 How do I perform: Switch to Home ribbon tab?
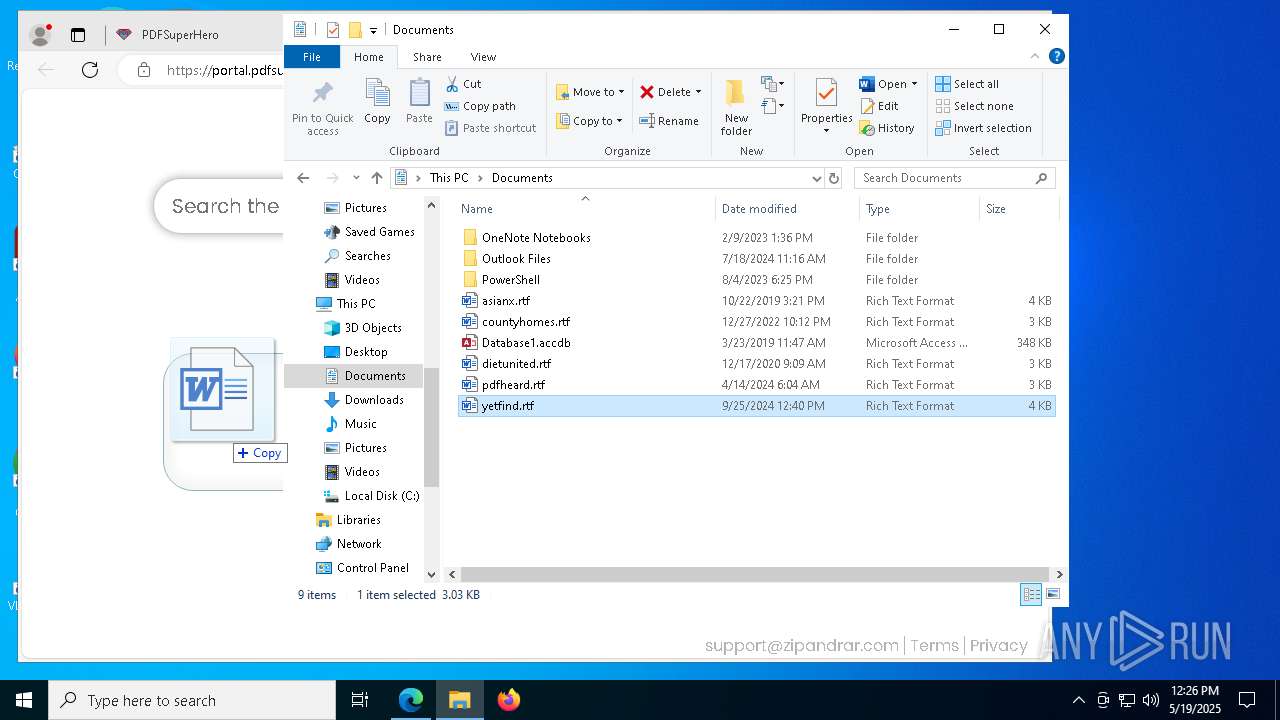coord(368,57)
